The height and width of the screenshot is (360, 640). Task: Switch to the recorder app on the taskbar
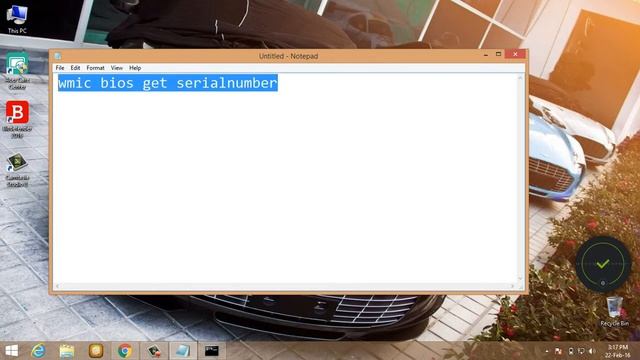coord(154,351)
